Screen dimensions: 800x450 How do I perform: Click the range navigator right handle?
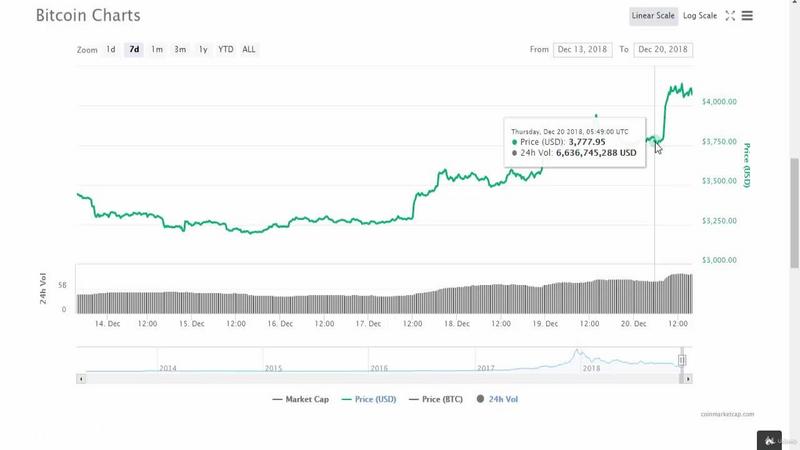[682, 360]
